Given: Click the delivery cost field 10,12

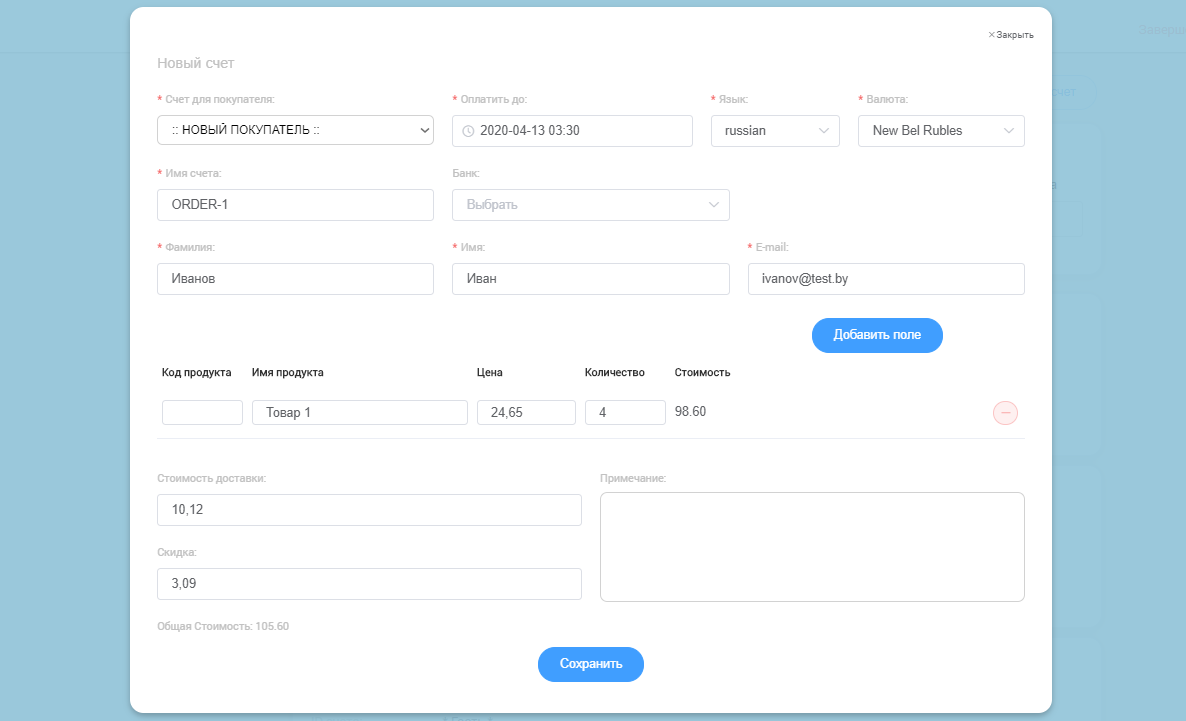Looking at the screenshot, I should (369, 510).
